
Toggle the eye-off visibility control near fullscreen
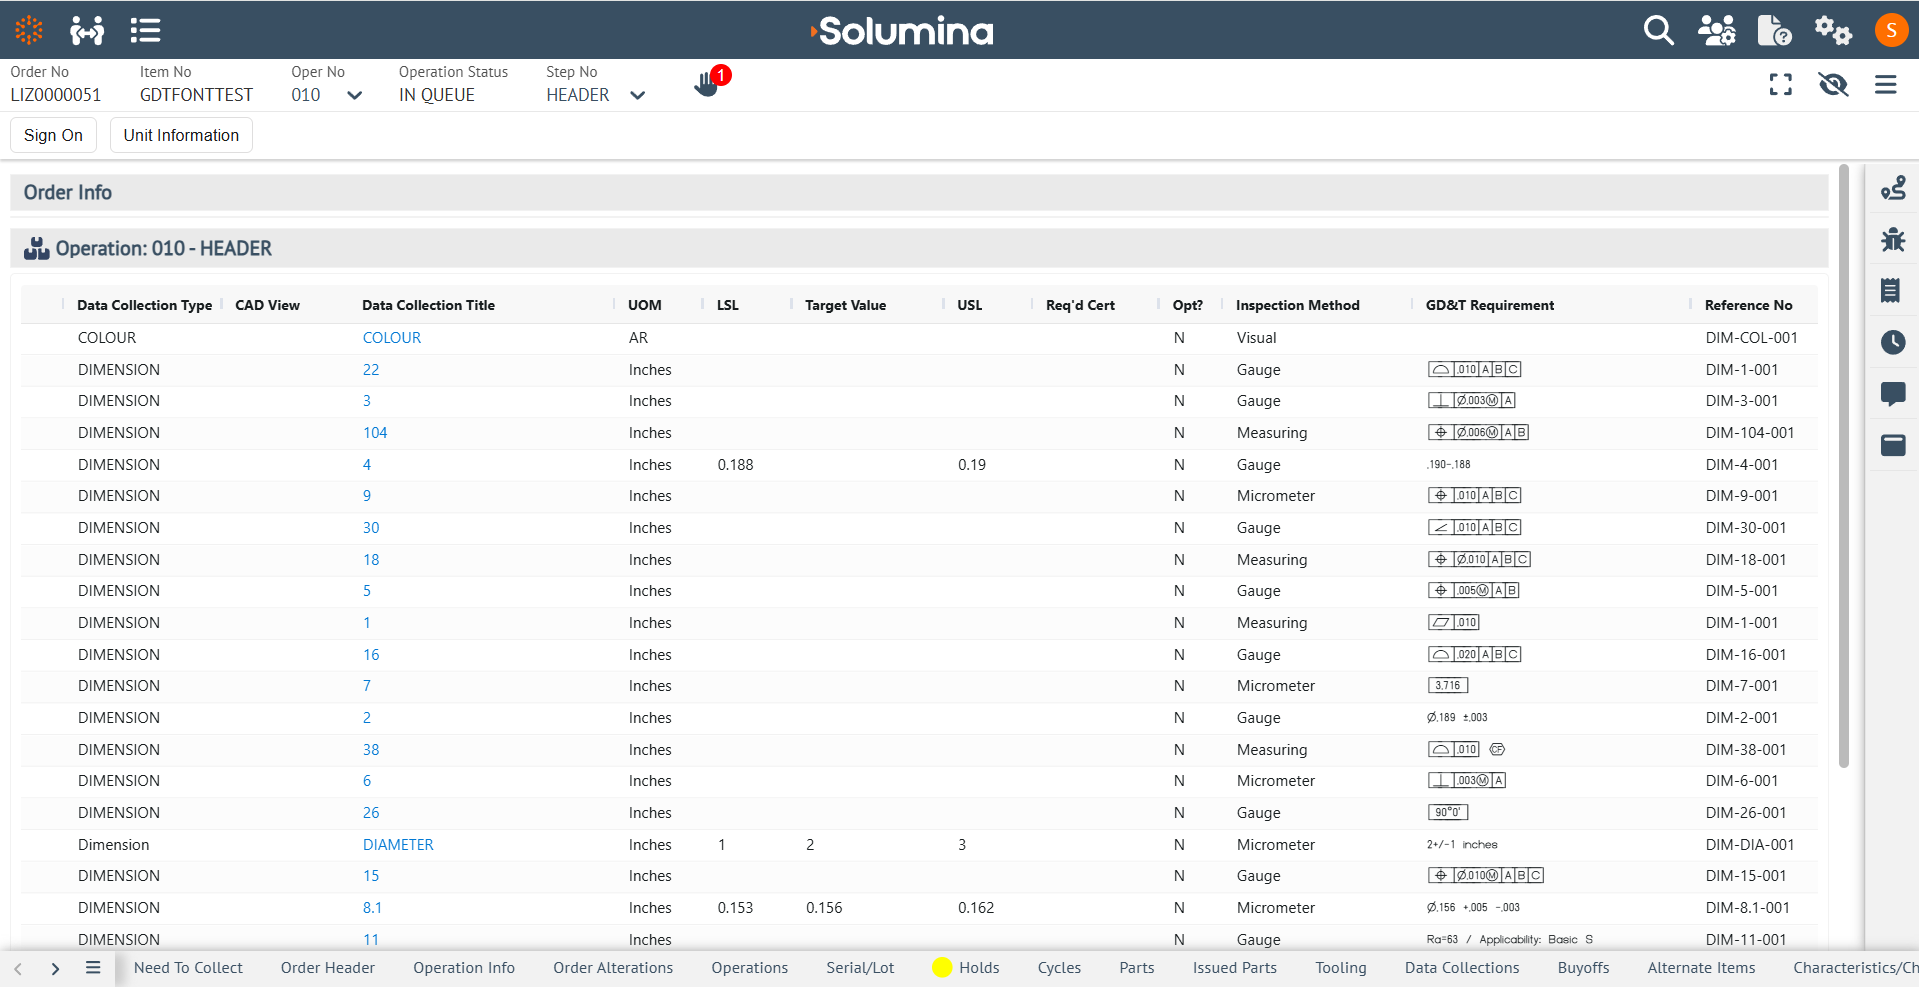[1833, 85]
